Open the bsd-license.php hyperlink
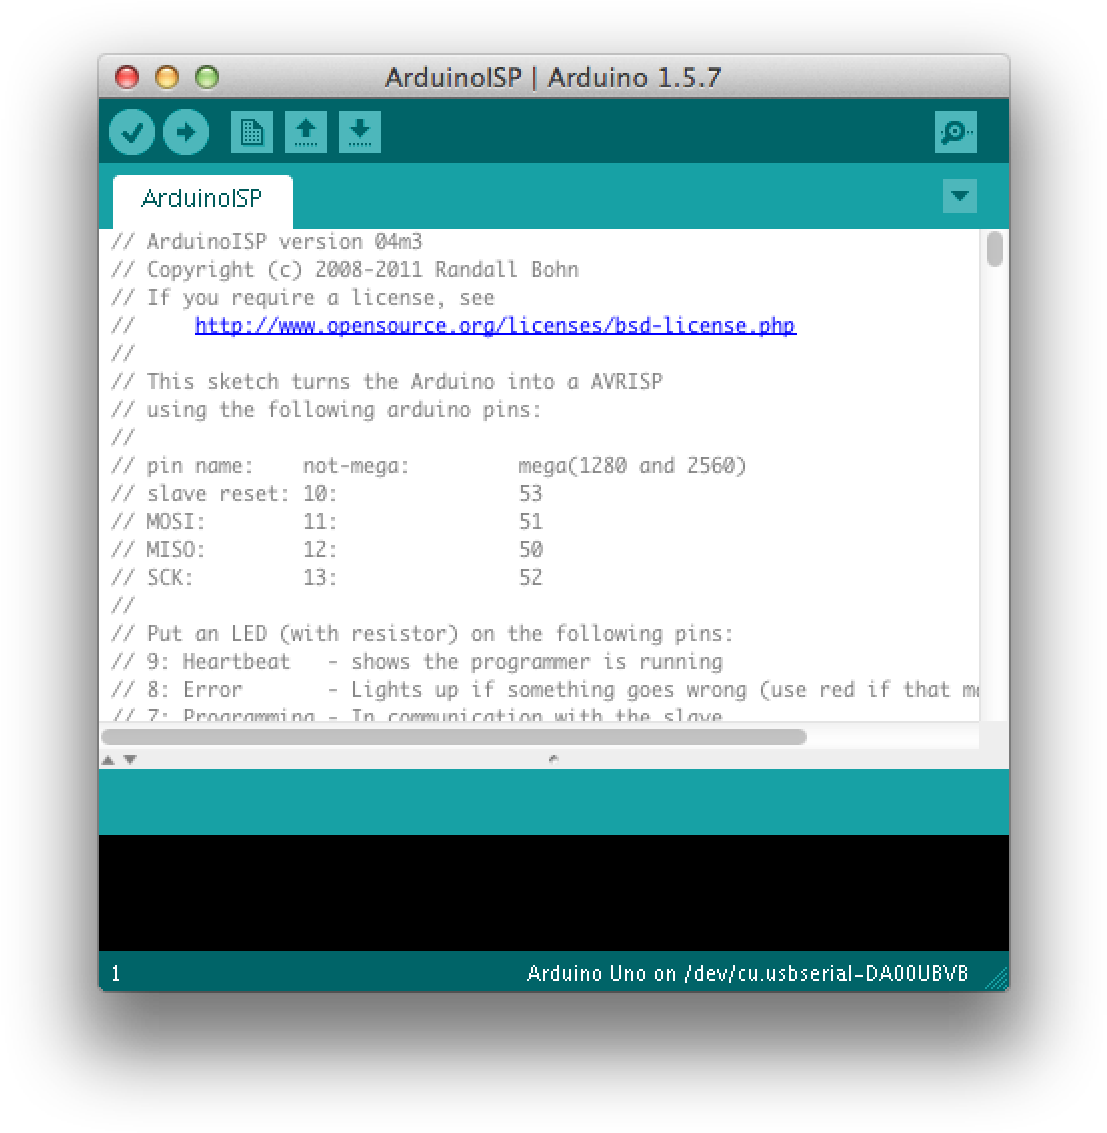The width and height of the screenshot is (1107, 1133). (495, 325)
